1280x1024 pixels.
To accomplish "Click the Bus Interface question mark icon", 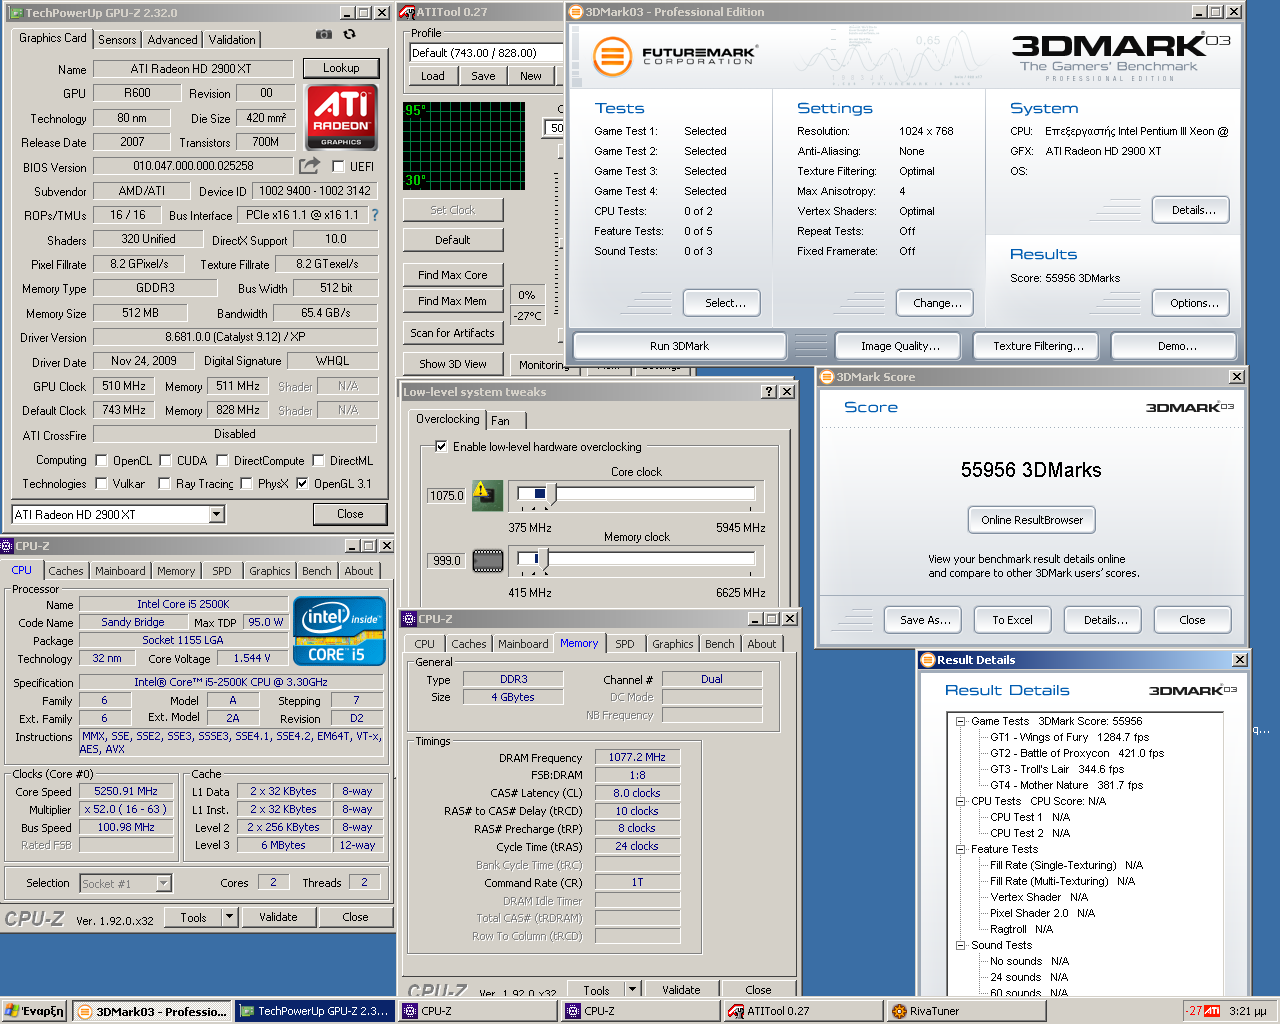I will [x=375, y=214].
